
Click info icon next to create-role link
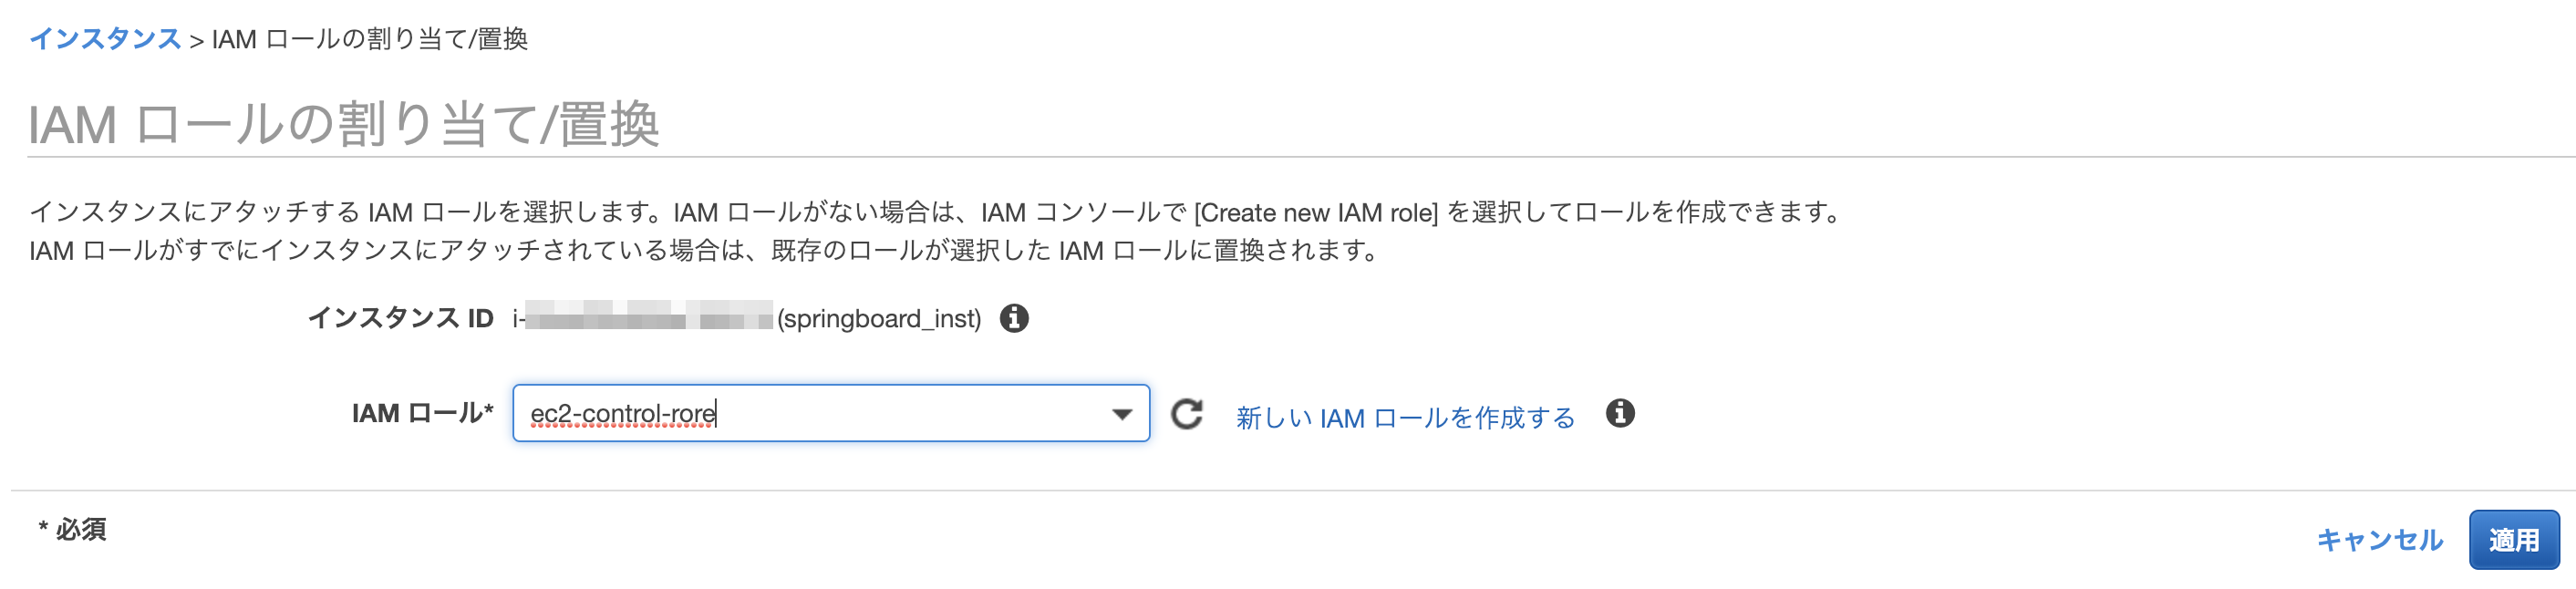[x=1620, y=413]
